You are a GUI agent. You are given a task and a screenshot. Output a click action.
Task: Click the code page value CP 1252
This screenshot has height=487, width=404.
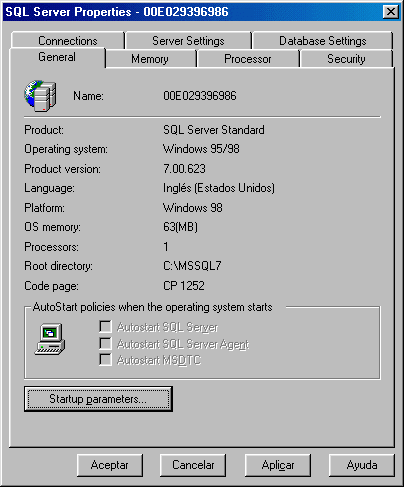184,286
